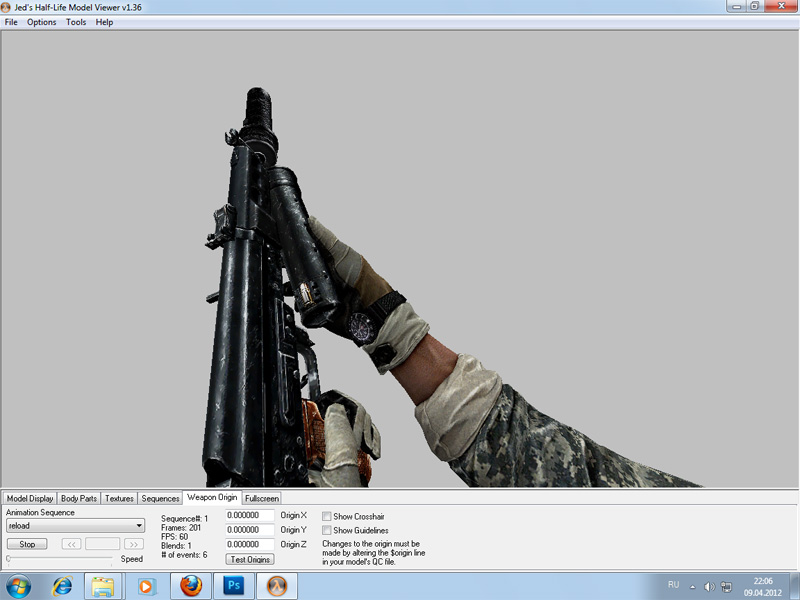
Task: Switch to the Model Display tab
Action: click(x=30, y=498)
